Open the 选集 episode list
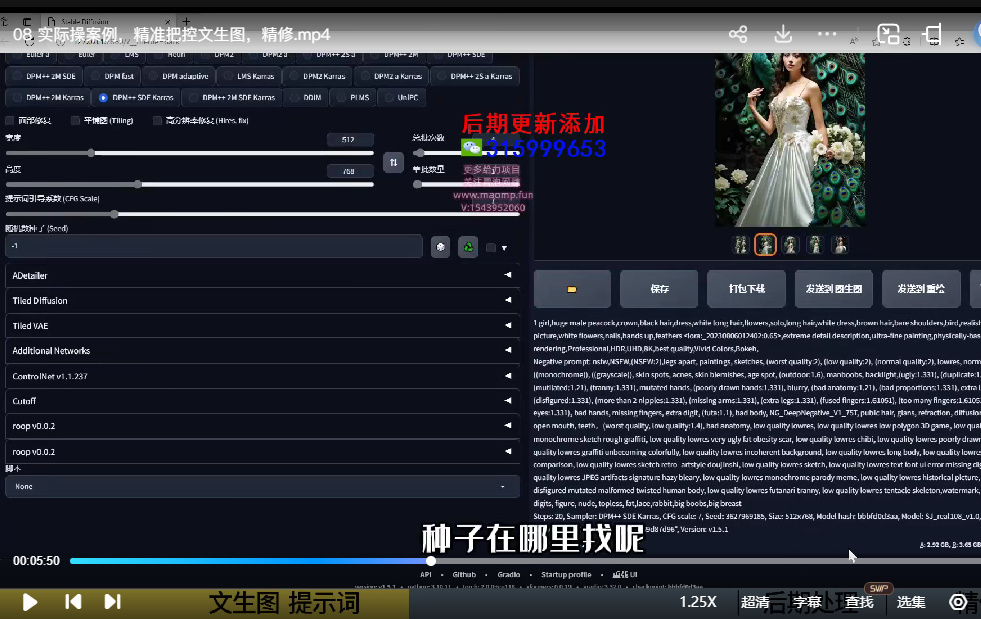 pos(911,602)
